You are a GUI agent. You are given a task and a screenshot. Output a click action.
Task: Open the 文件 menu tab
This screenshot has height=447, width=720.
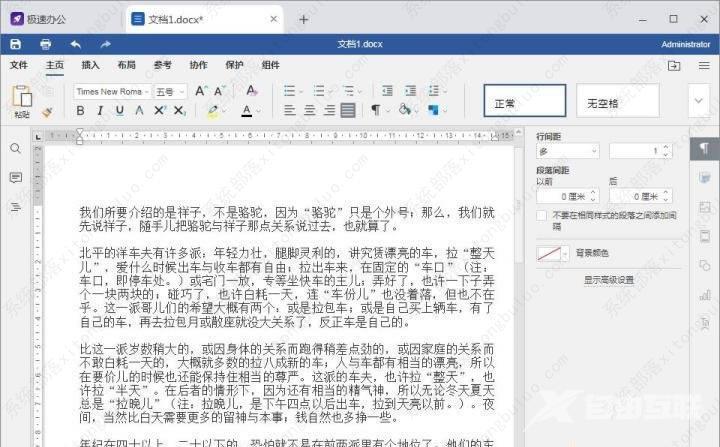[x=19, y=65]
